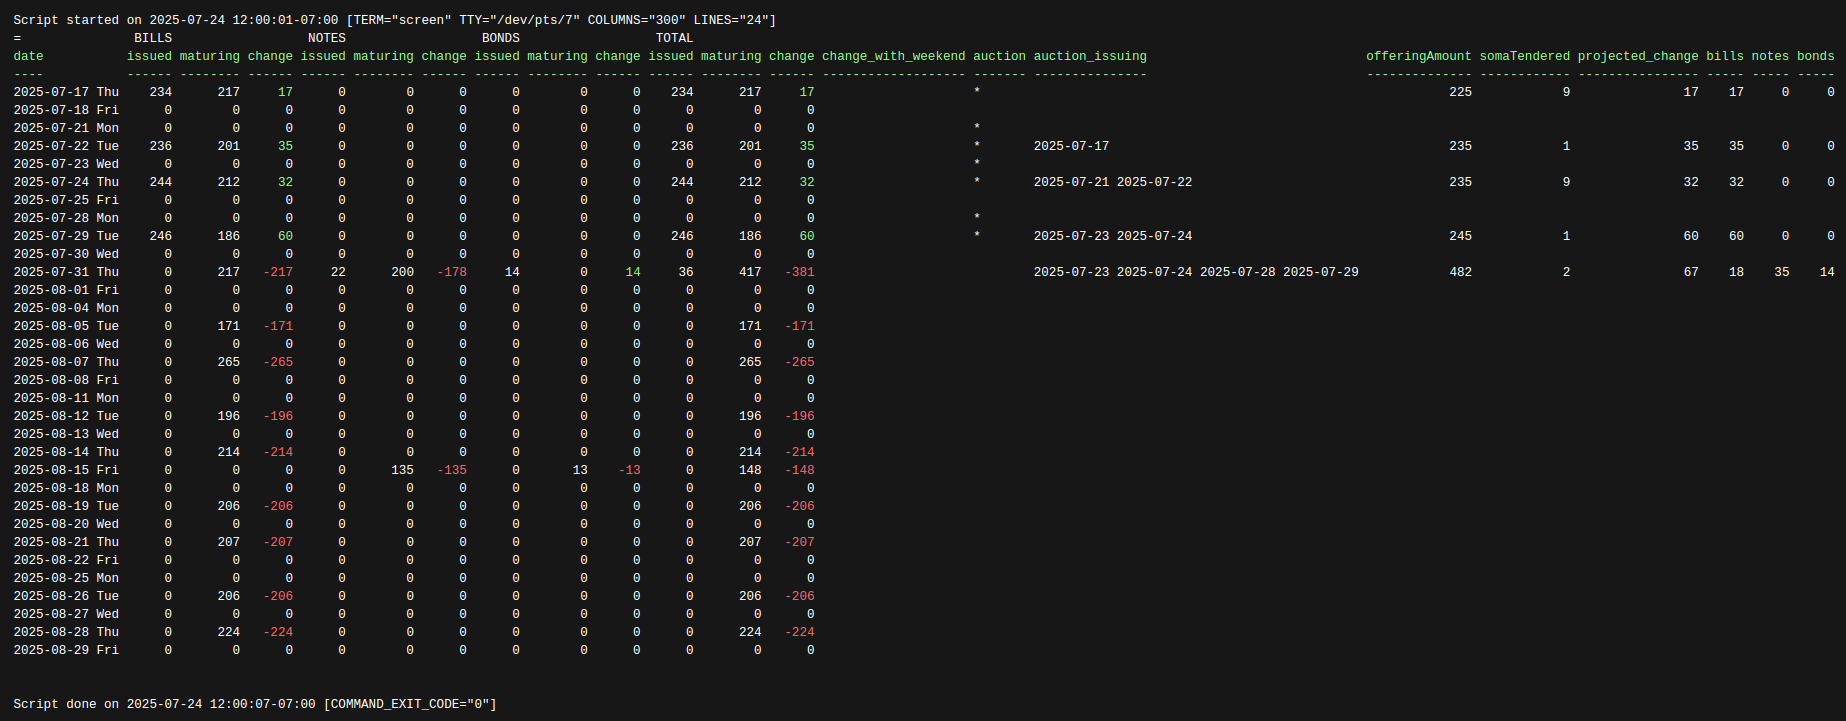Click the auction asterisk on the 2025-07-28 row

tap(977, 218)
